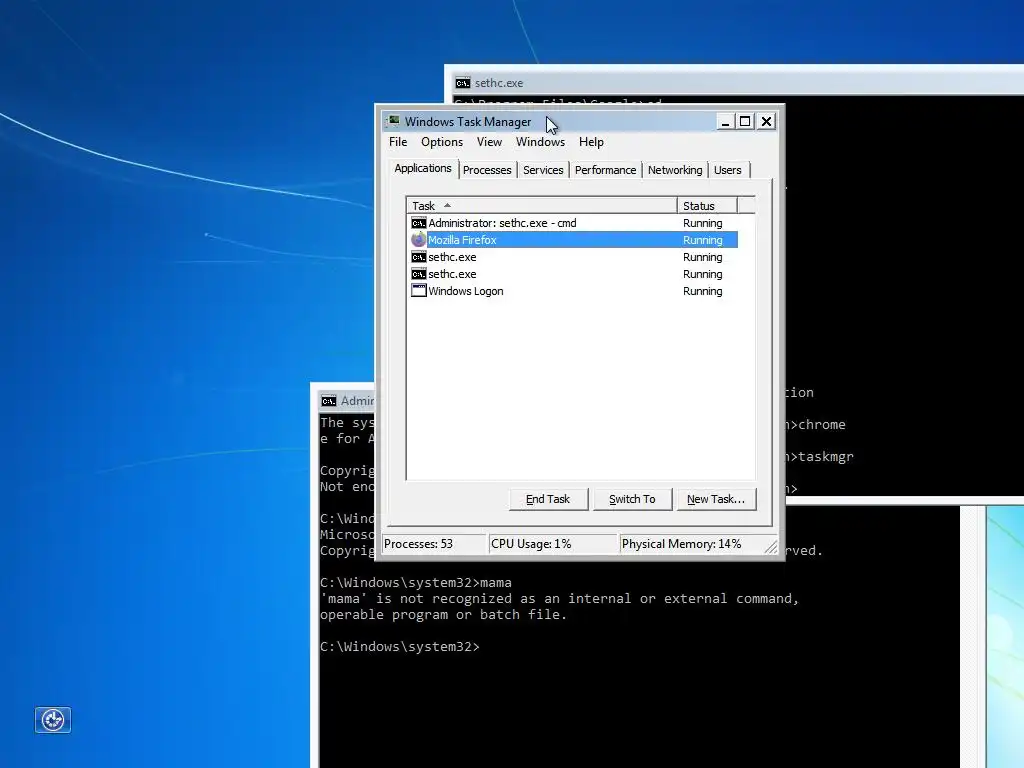Select the Mozilla Firefox task row
This screenshot has width=1024, height=768.
pos(572,240)
